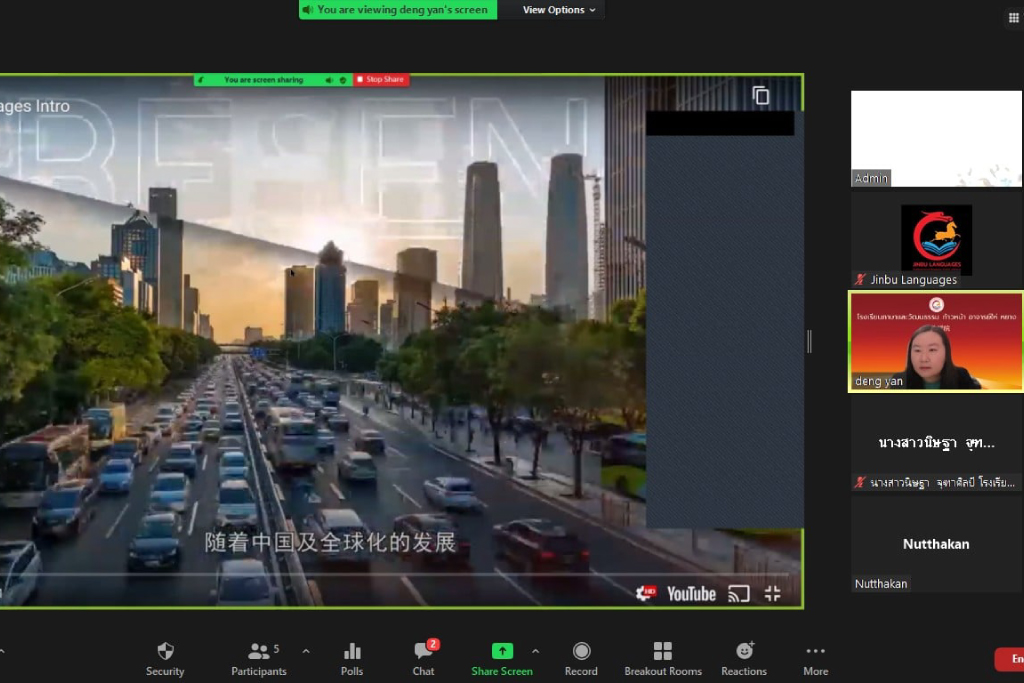Click the green shield icon in sharing toolbar
The width and height of the screenshot is (1024, 683).
(x=343, y=80)
